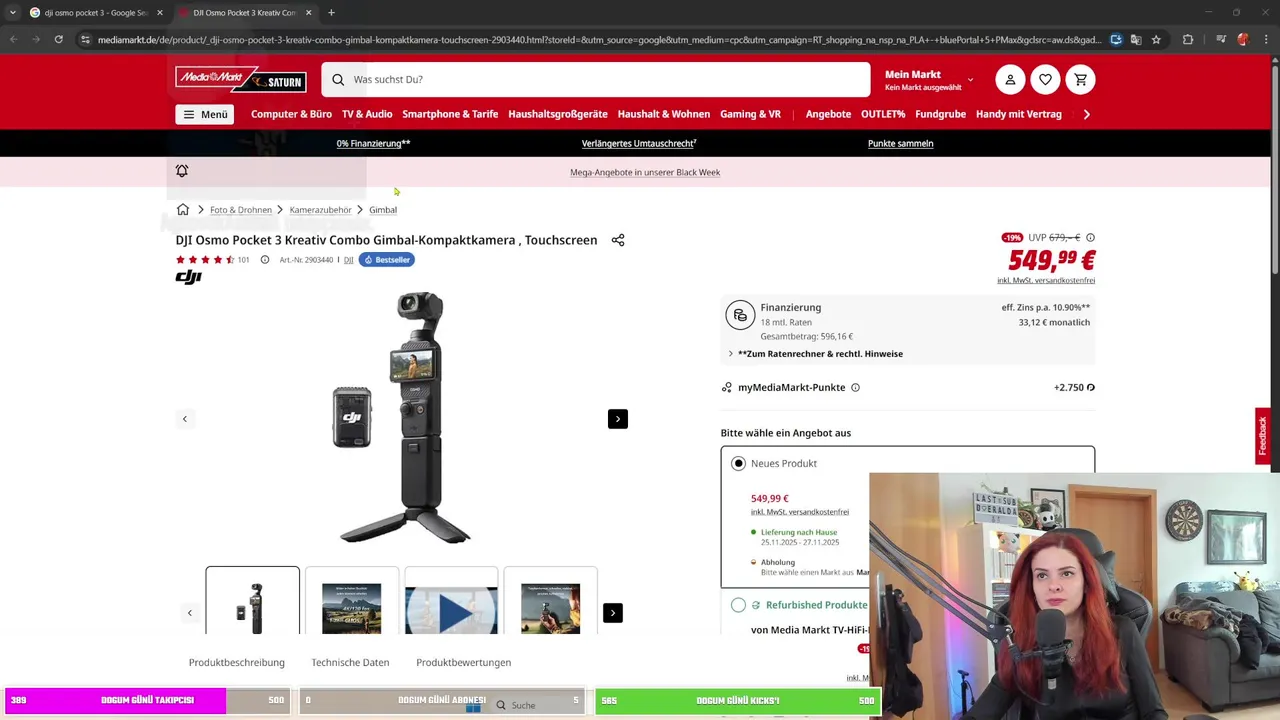Open Haushalt & Wohnen category
This screenshot has height=720, width=1280.
[664, 114]
